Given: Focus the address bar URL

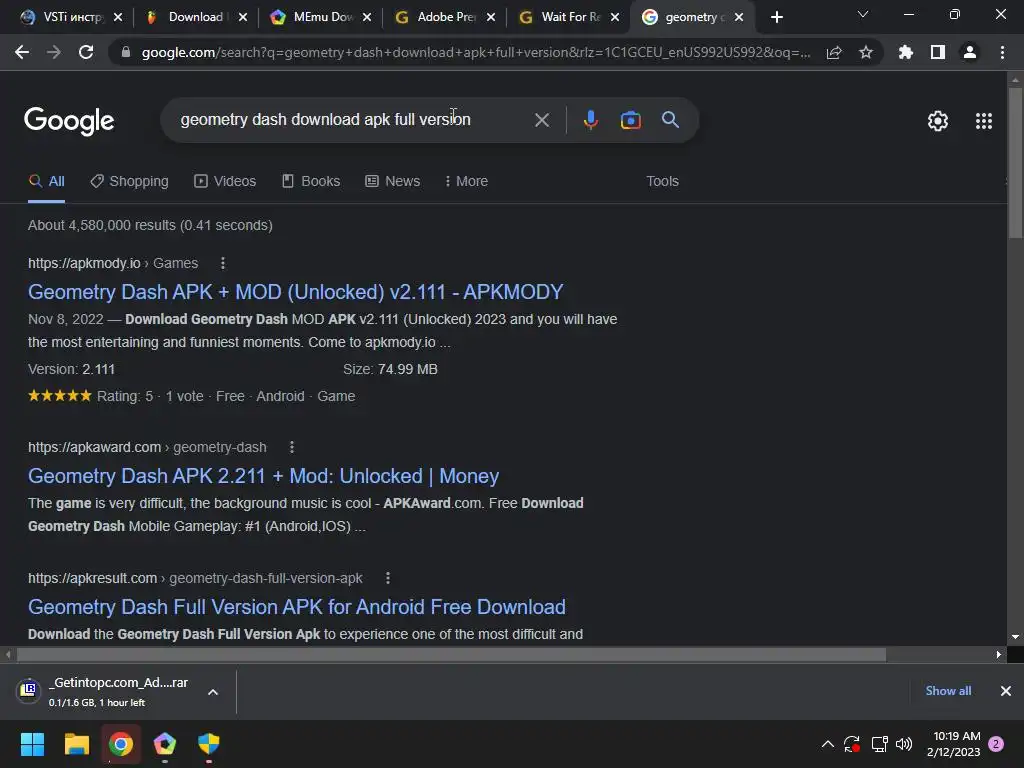Looking at the screenshot, I should pos(475,52).
